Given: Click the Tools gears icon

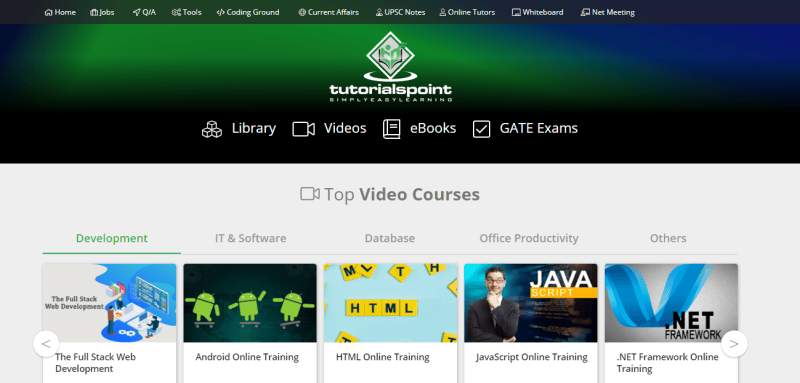Looking at the screenshot, I should (x=177, y=12).
